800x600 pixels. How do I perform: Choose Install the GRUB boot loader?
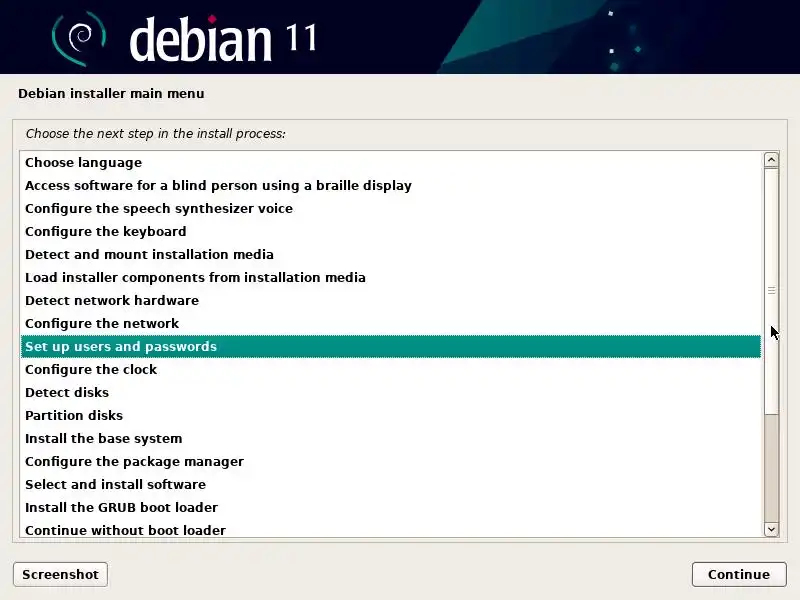(391, 507)
